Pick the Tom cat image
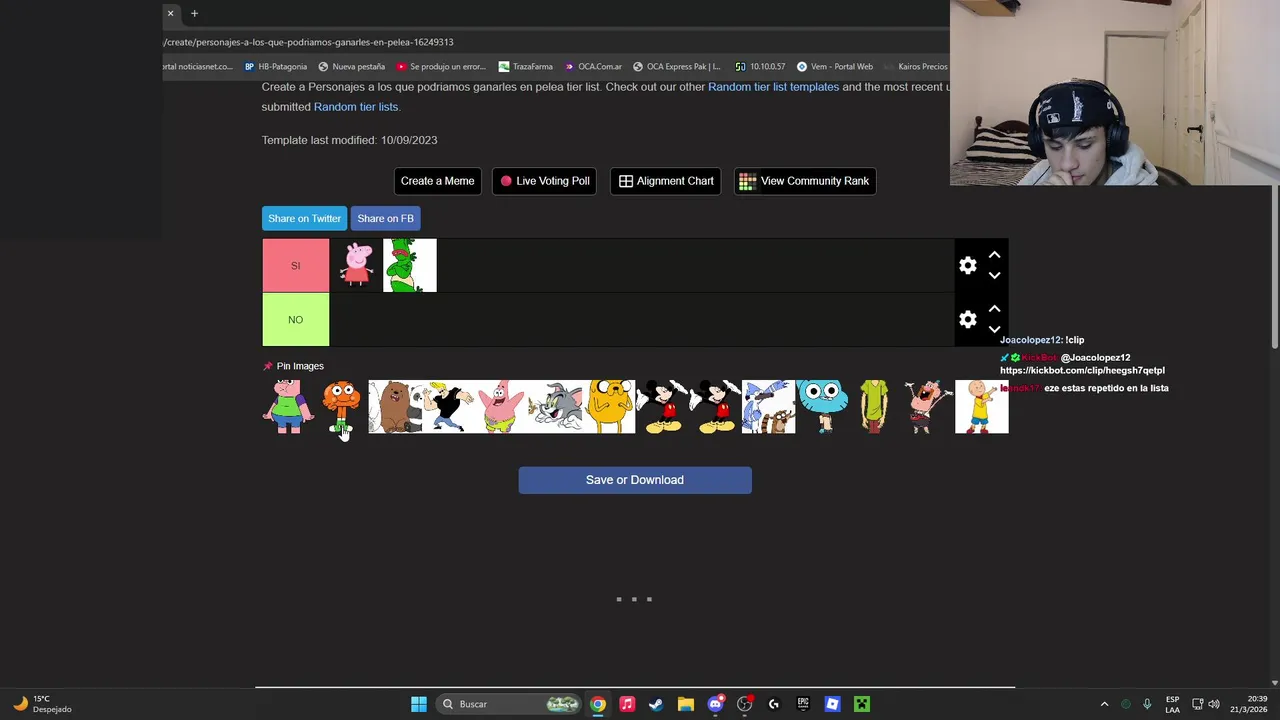The width and height of the screenshot is (1280, 720). 555,406
